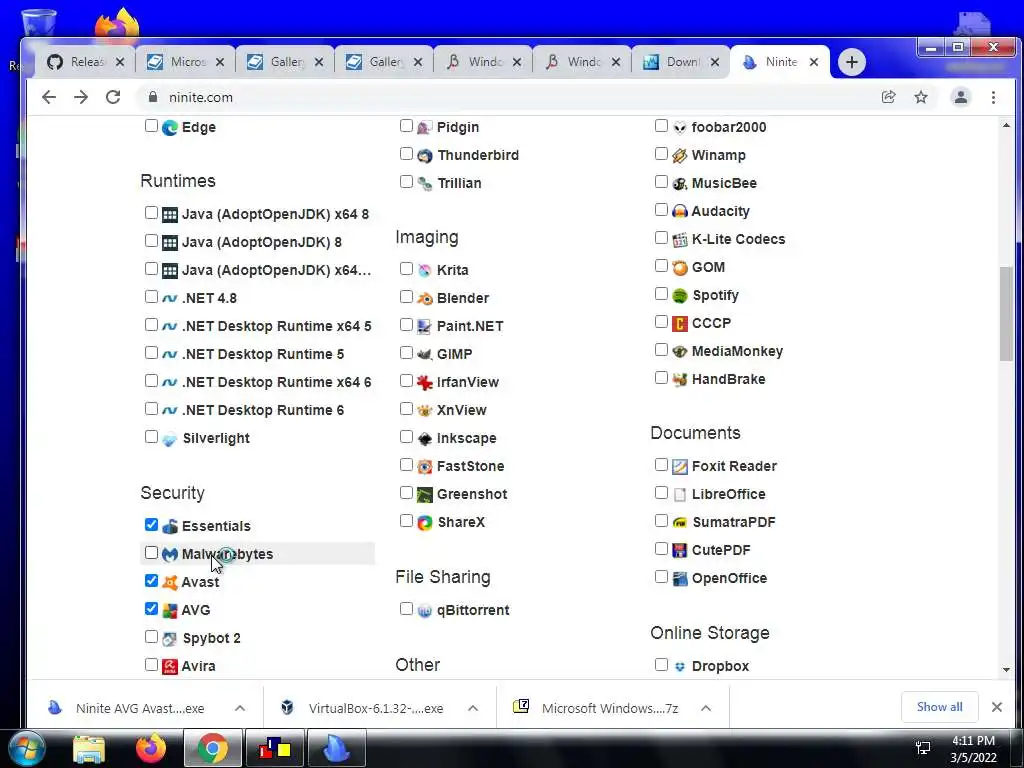Uncheck the AVG checkbox

151,609
